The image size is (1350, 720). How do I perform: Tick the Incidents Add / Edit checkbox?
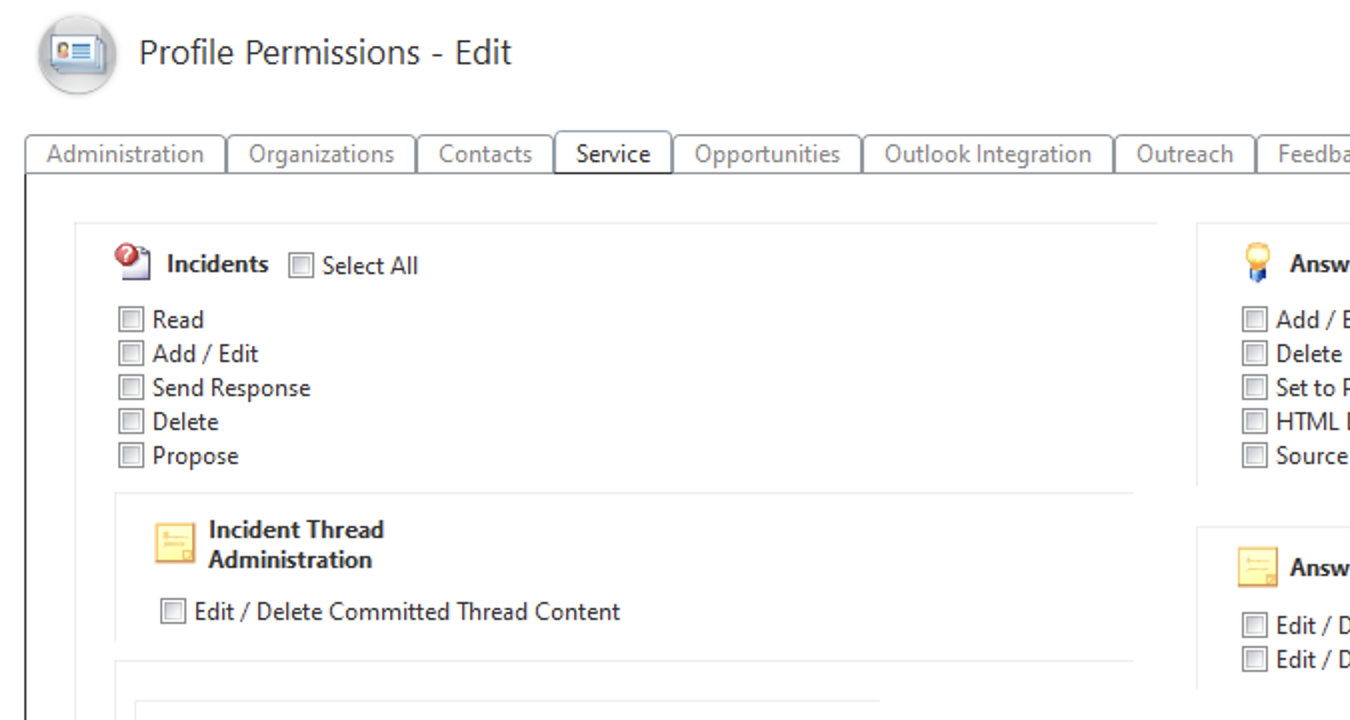click(x=131, y=354)
